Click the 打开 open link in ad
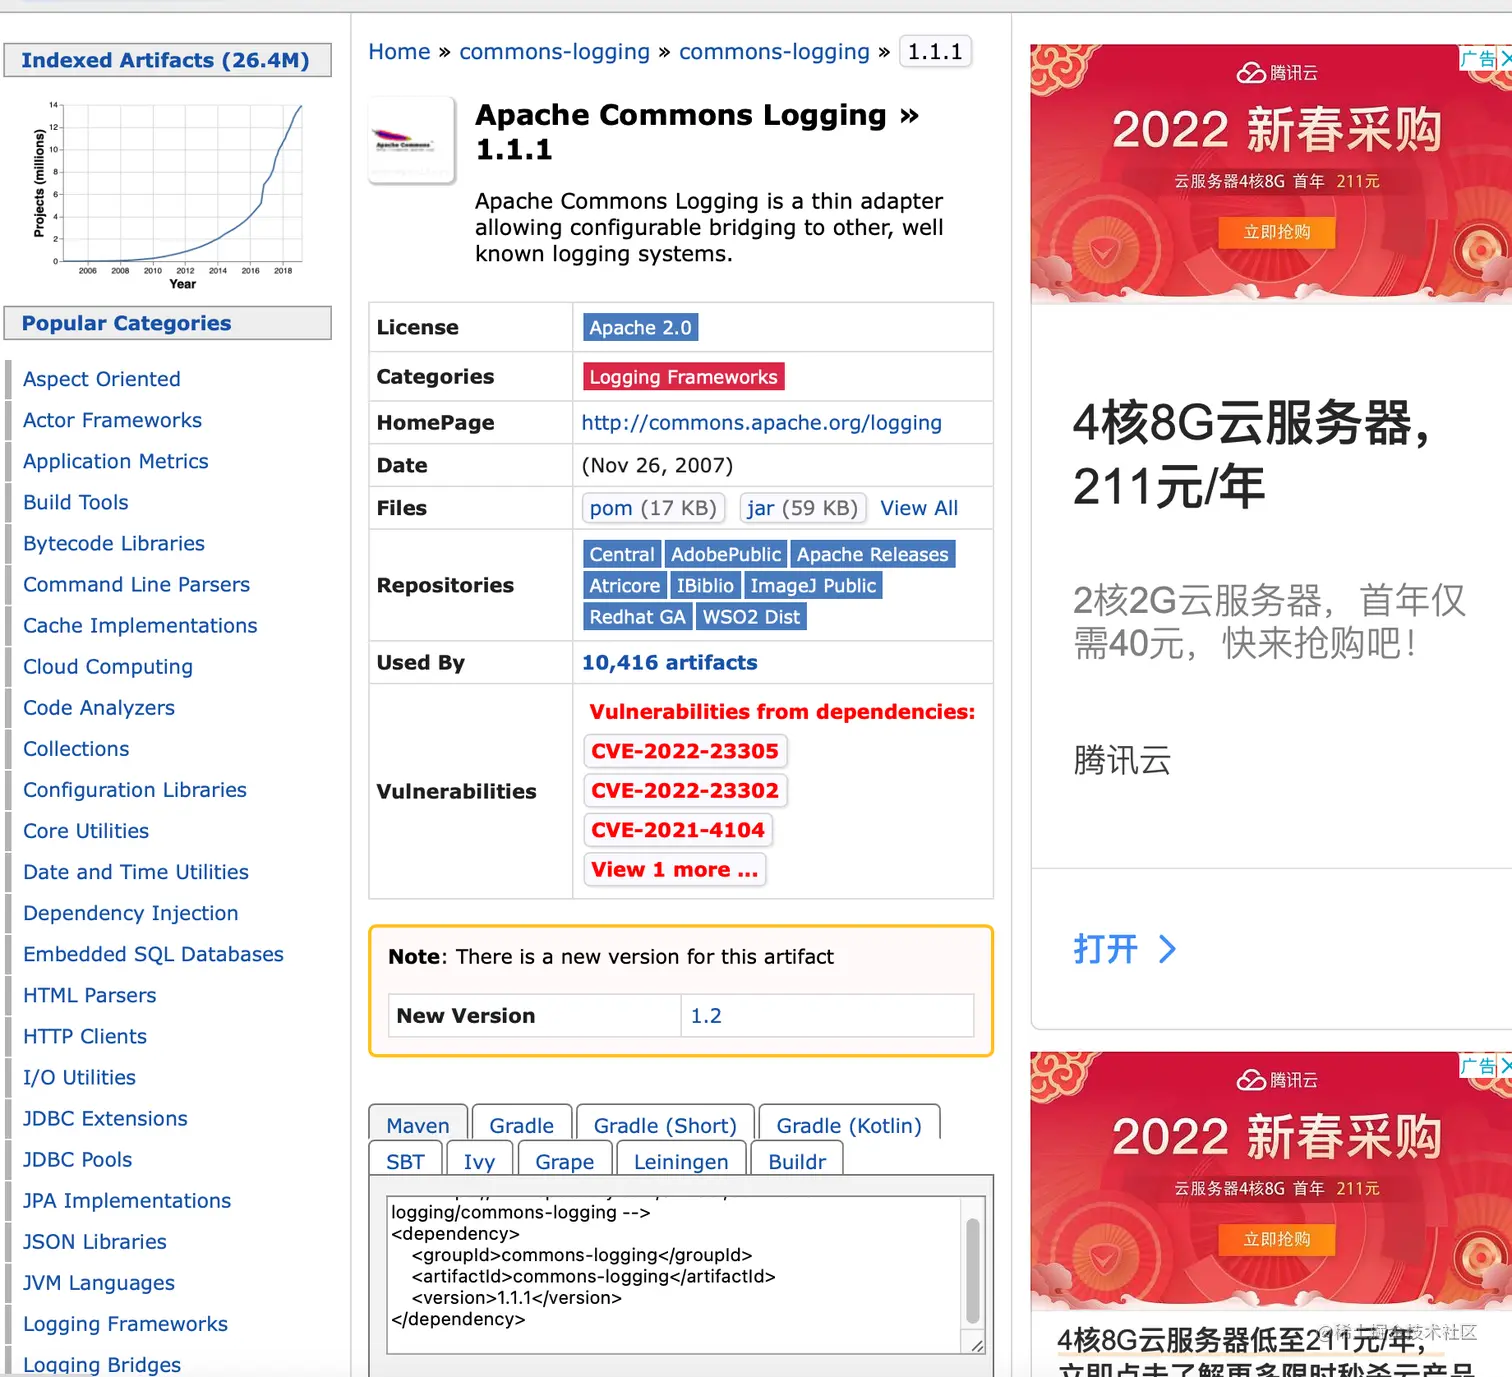This screenshot has width=1512, height=1377. tap(1106, 948)
